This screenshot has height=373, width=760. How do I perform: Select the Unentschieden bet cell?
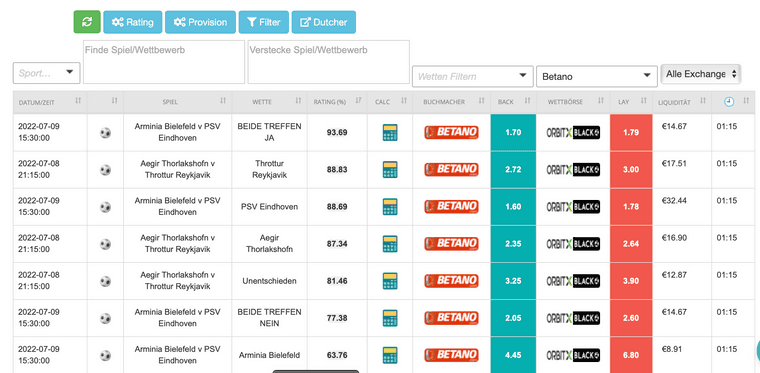pyautogui.click(x=269, y=281)
